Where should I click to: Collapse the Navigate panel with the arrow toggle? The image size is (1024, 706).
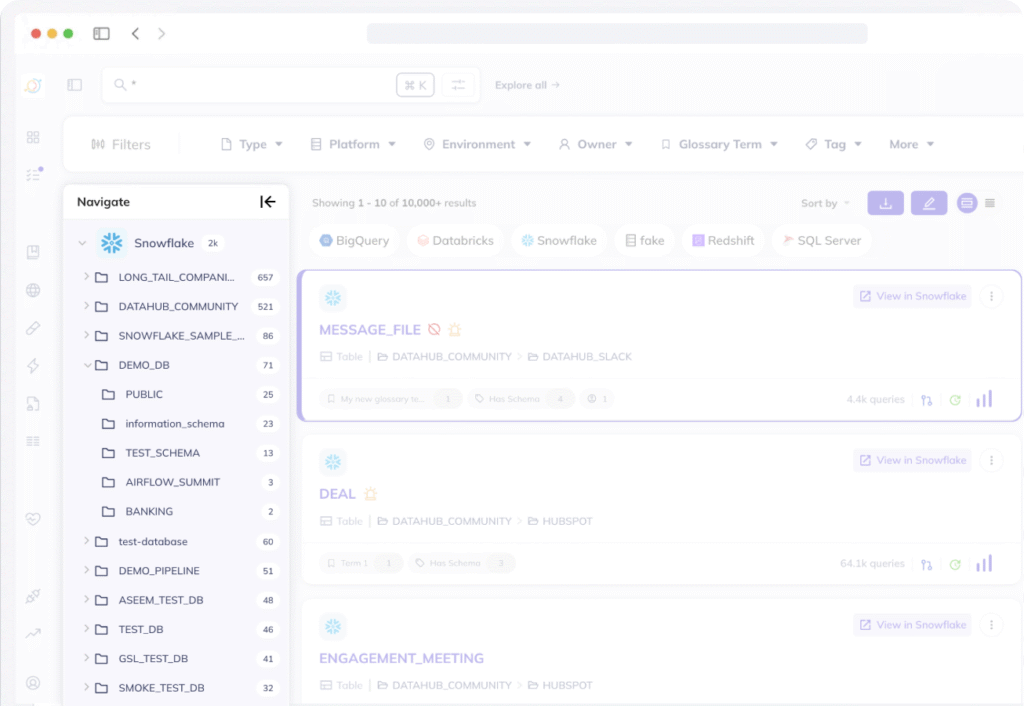pyautogui.click(x=268, y=201)
